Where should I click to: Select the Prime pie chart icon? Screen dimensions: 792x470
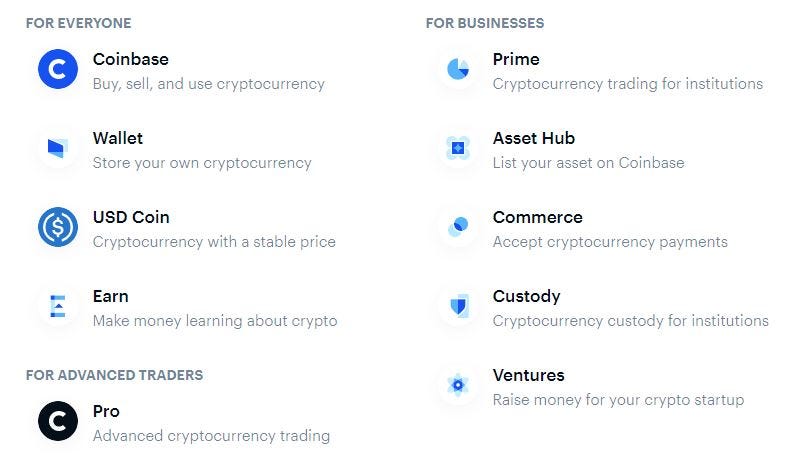pos(458,69)
